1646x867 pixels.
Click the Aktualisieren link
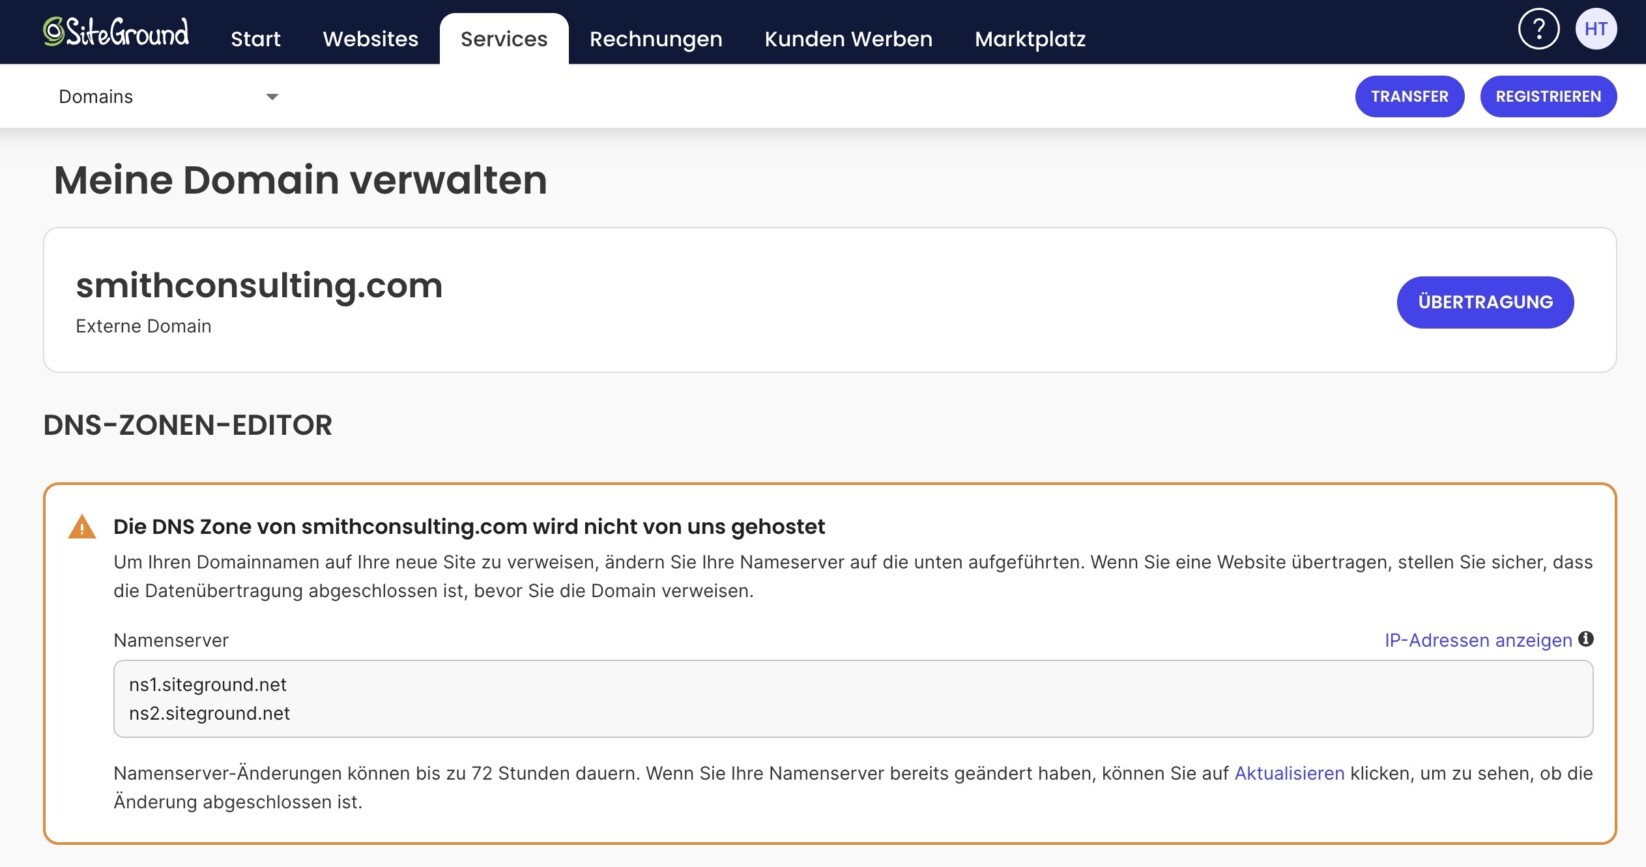(1289, 773)
